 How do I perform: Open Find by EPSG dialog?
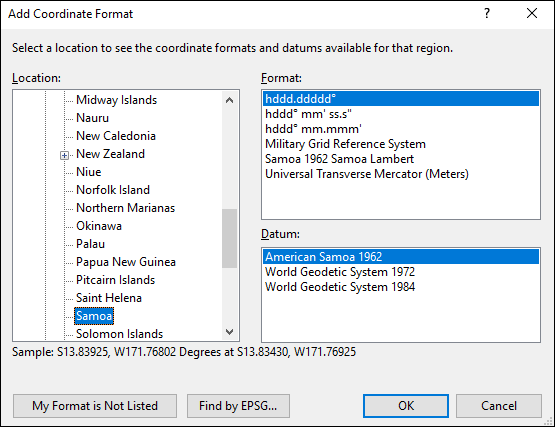238,406
